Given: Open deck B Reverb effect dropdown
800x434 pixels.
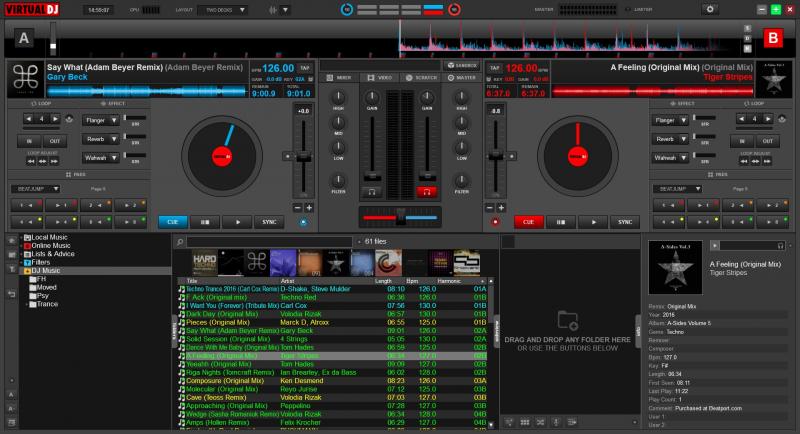Looking at the screenshot, I should tap(670, 139).
